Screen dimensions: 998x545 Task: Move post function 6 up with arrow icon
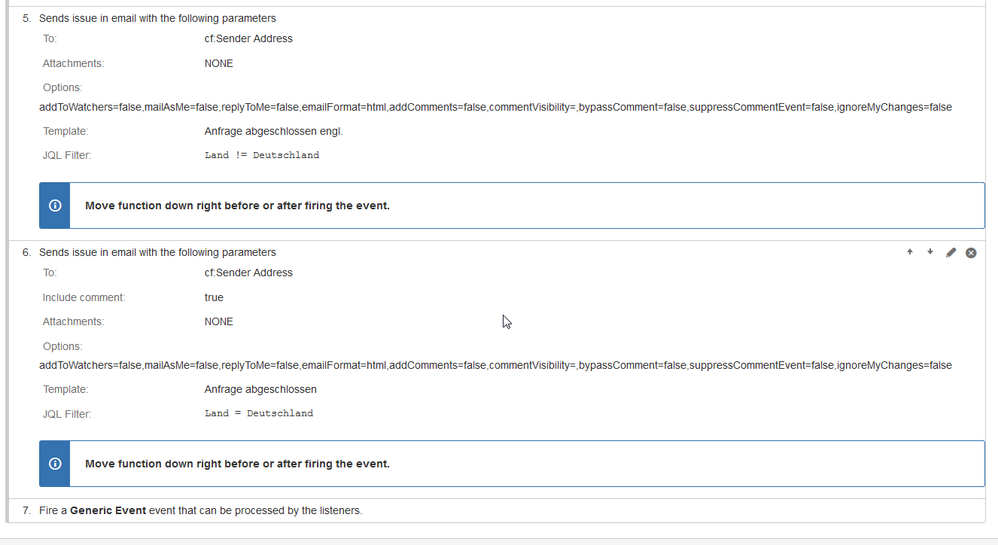(x=910, y=252)
